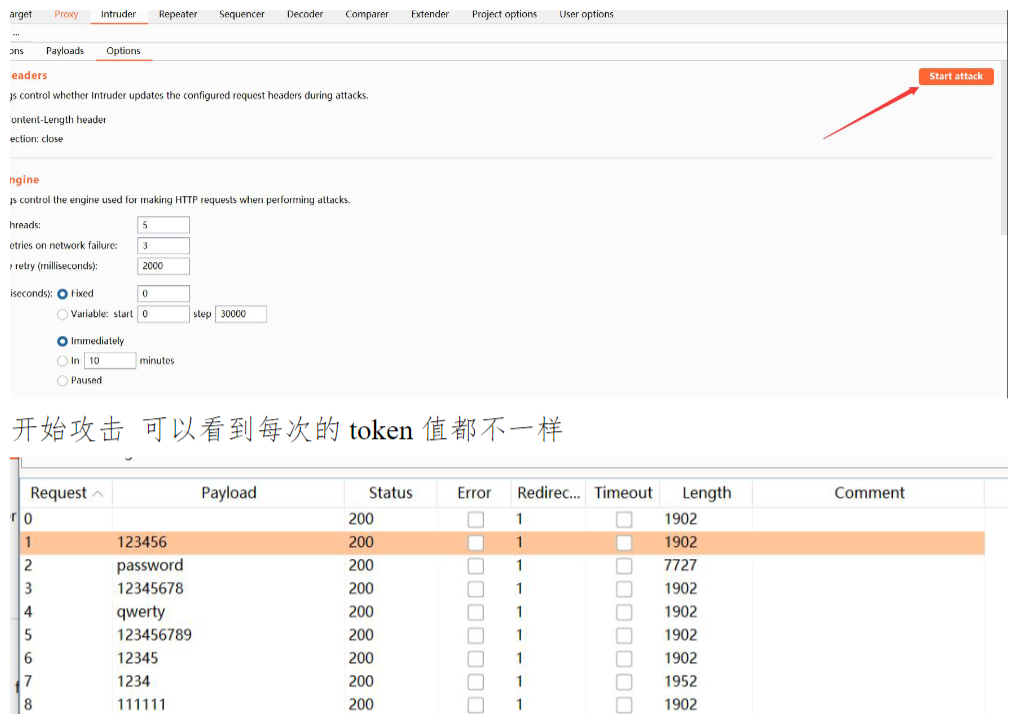Choose the Paused start time option
Screen dimensions: 1011x714
pyautogui.click(x=63, y=380)
